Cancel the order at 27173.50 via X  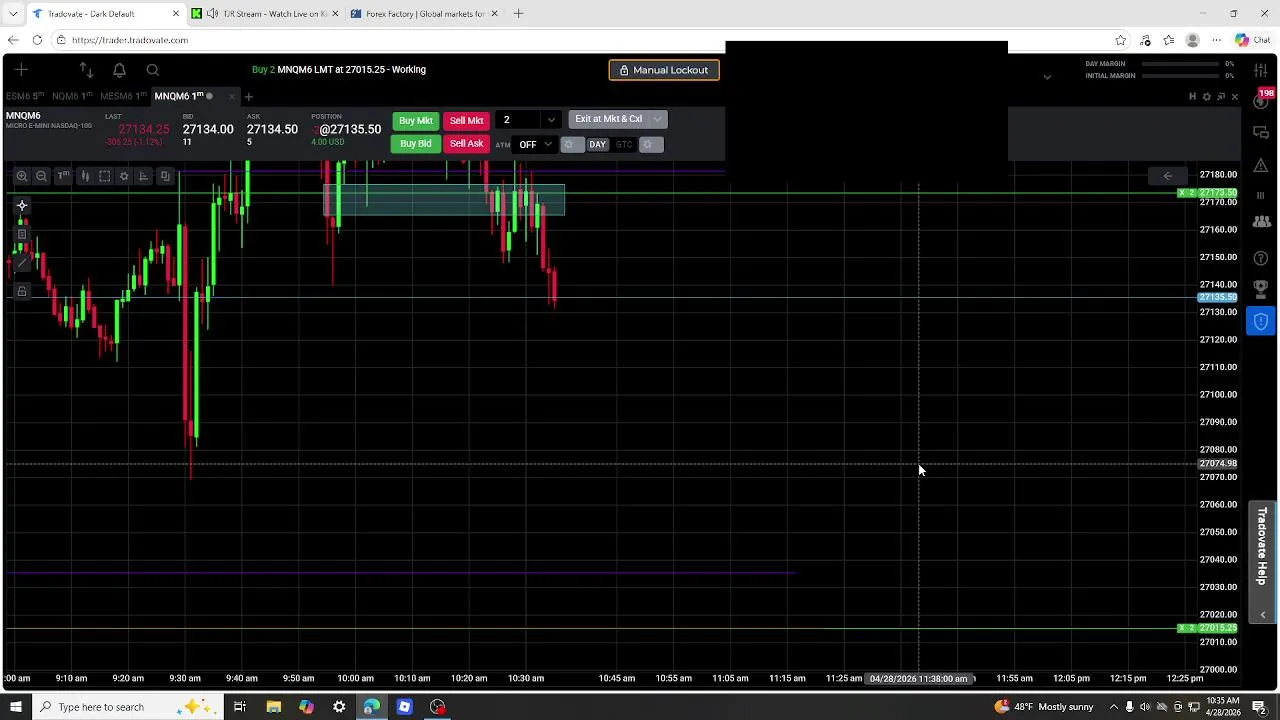point(1182,193)
